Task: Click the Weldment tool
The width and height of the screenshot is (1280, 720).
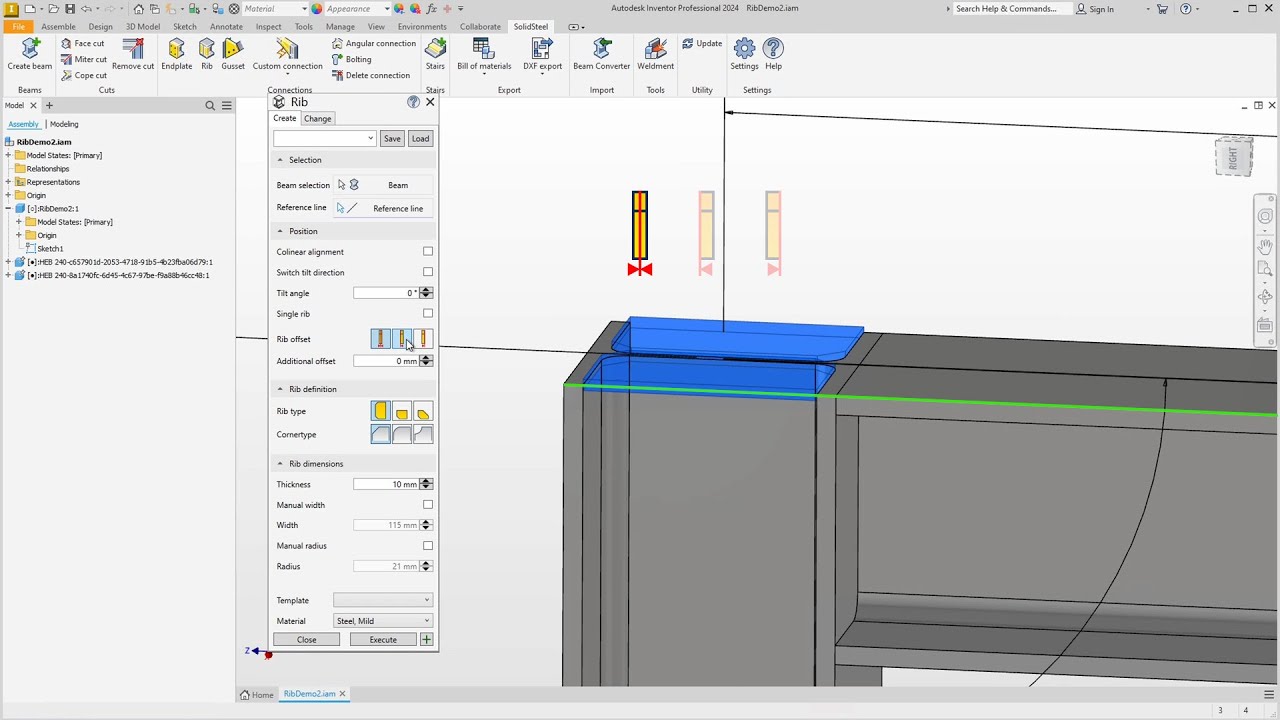Action: click(655, 55)
